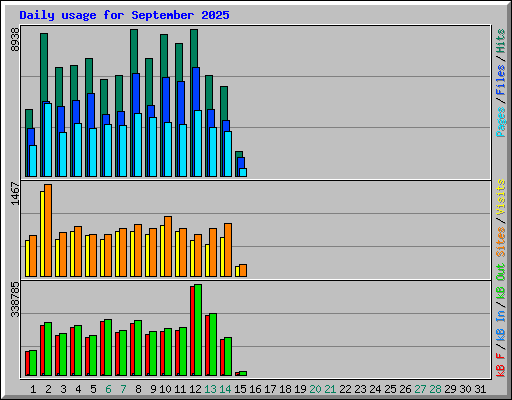
Task: Click the kB In legend label
Action: (501, 325)
